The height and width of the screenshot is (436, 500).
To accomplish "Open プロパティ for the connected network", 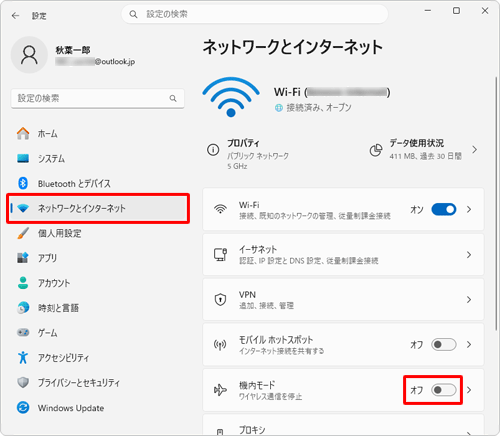I will 248,154.
